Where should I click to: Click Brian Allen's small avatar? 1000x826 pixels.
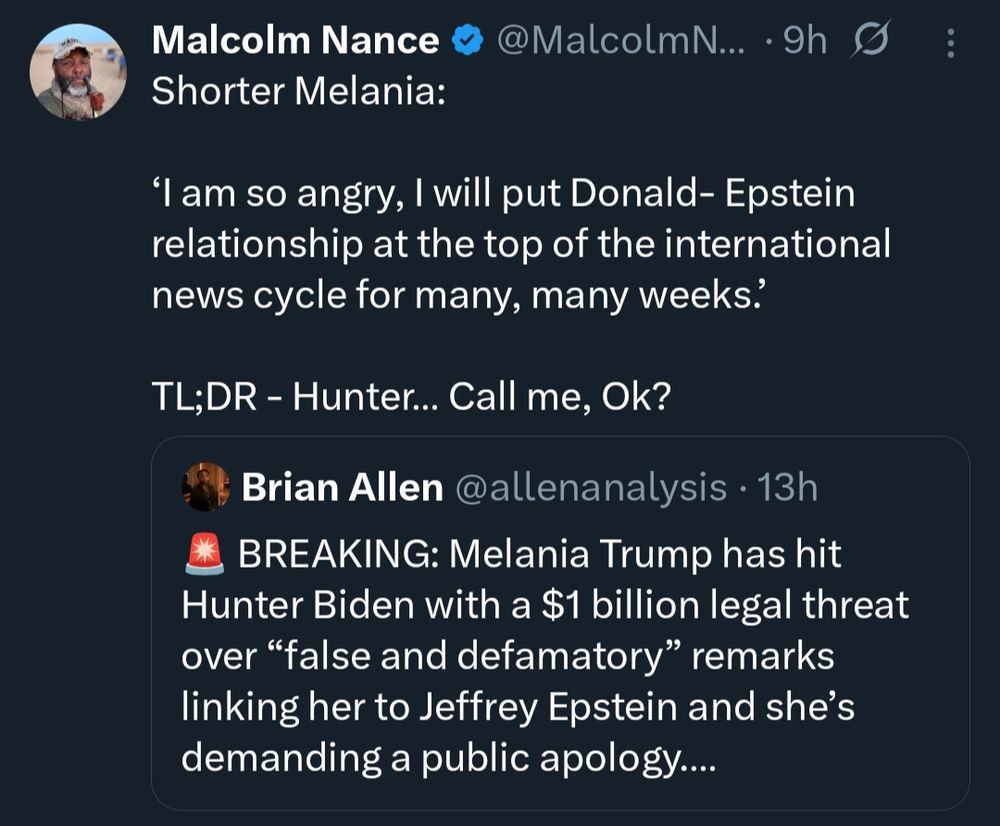[206, 487]
